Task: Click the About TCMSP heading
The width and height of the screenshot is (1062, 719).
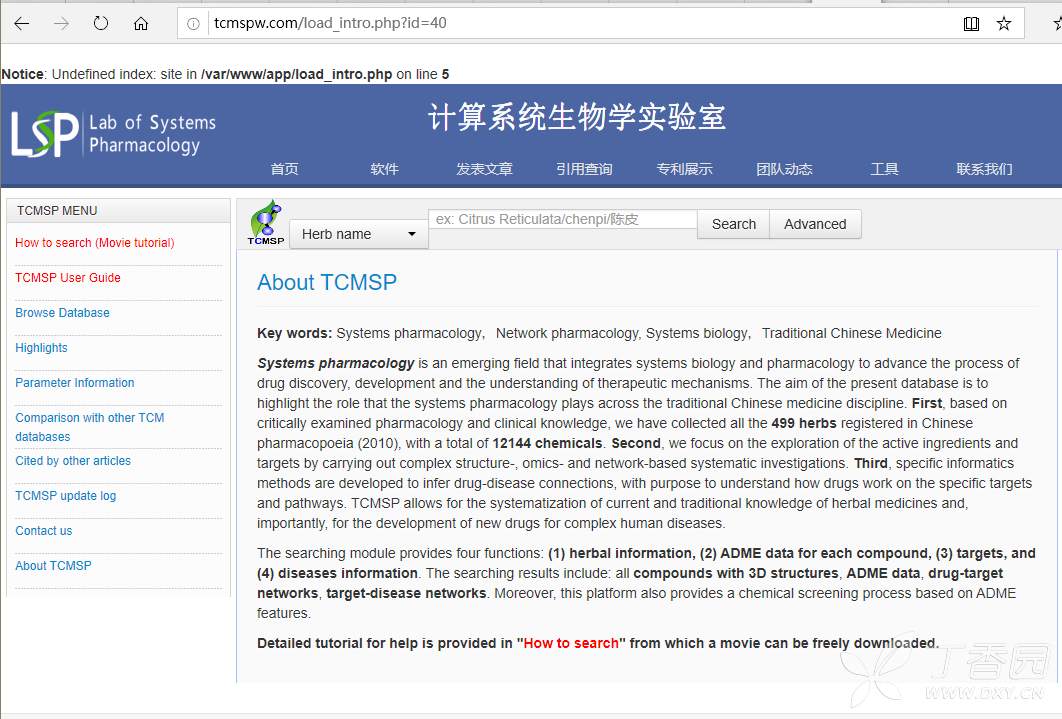Action: coord(327,282)
